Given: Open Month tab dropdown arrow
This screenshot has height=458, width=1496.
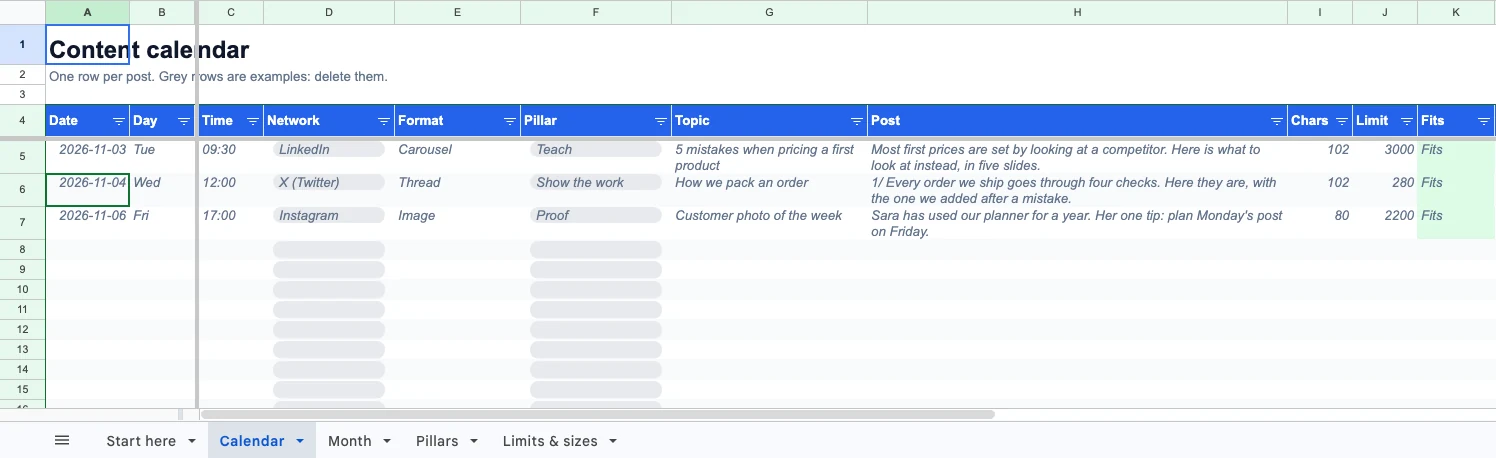Looking at the screenshot, I should click(386, 441).
